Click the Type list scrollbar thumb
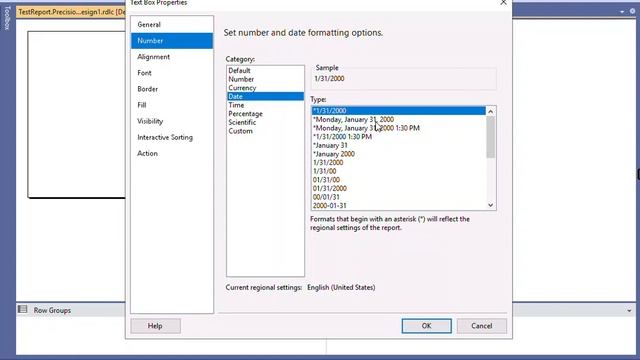This screenshot has width=640, height=360. 491,137
